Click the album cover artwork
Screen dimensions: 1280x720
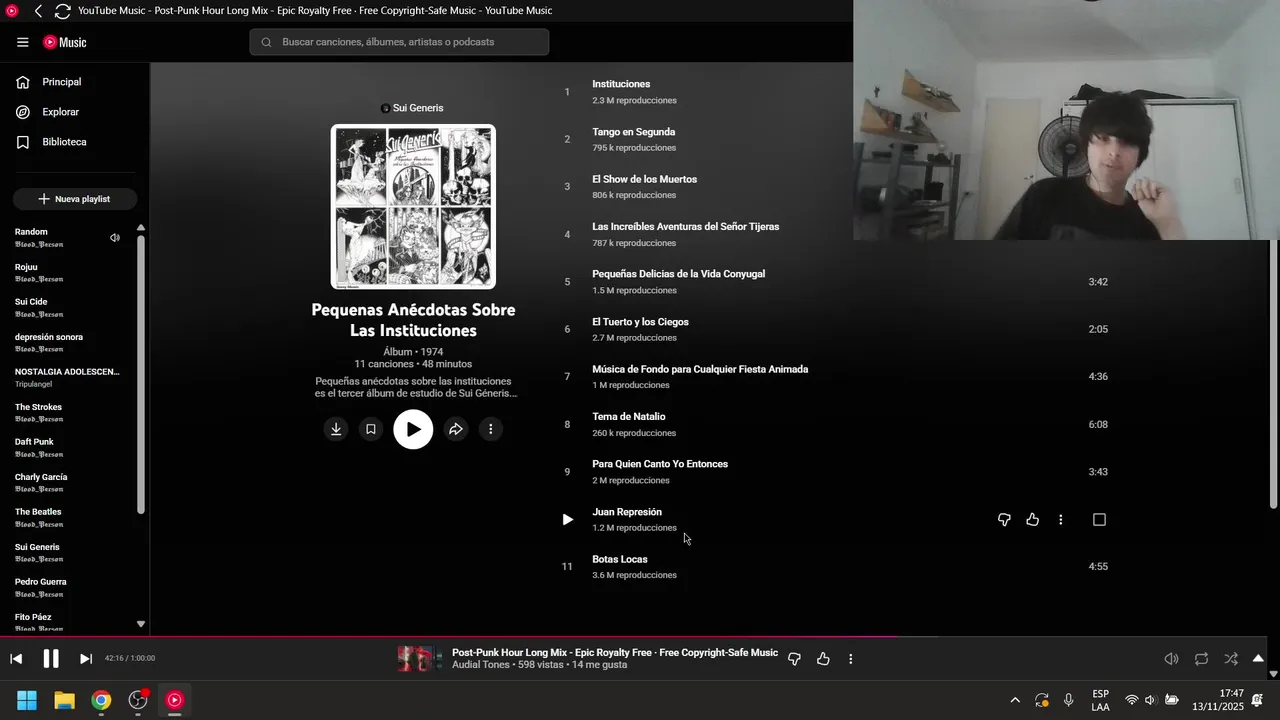[413, 206]
